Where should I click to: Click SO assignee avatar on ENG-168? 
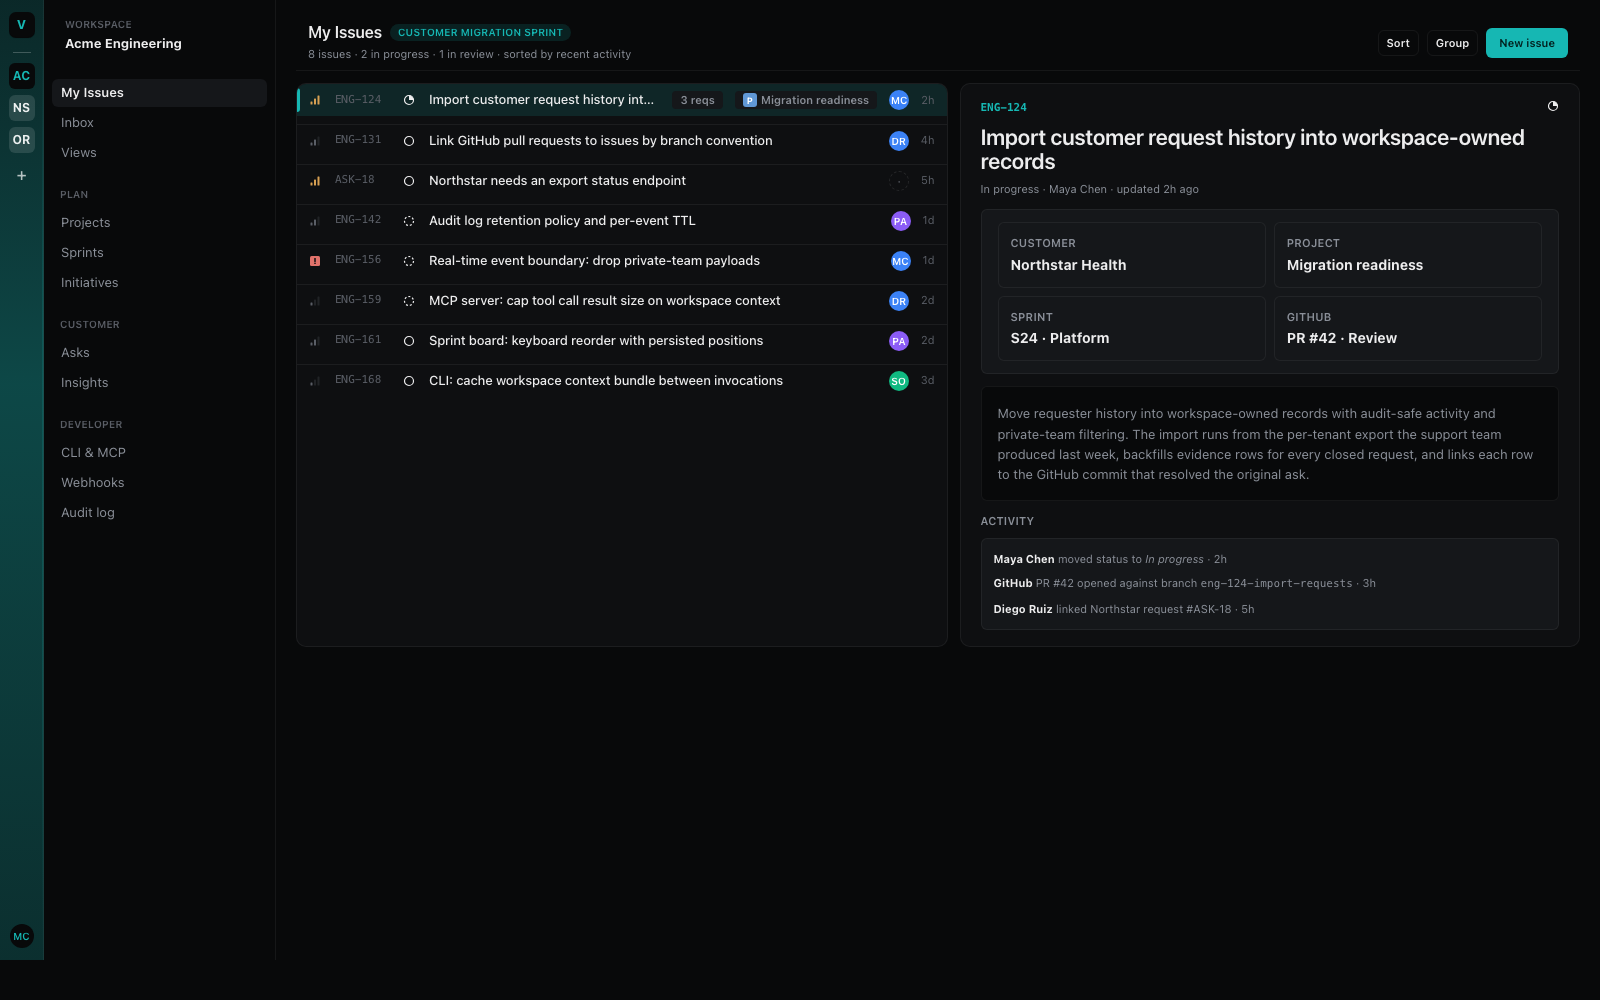(x=899, y=381)
